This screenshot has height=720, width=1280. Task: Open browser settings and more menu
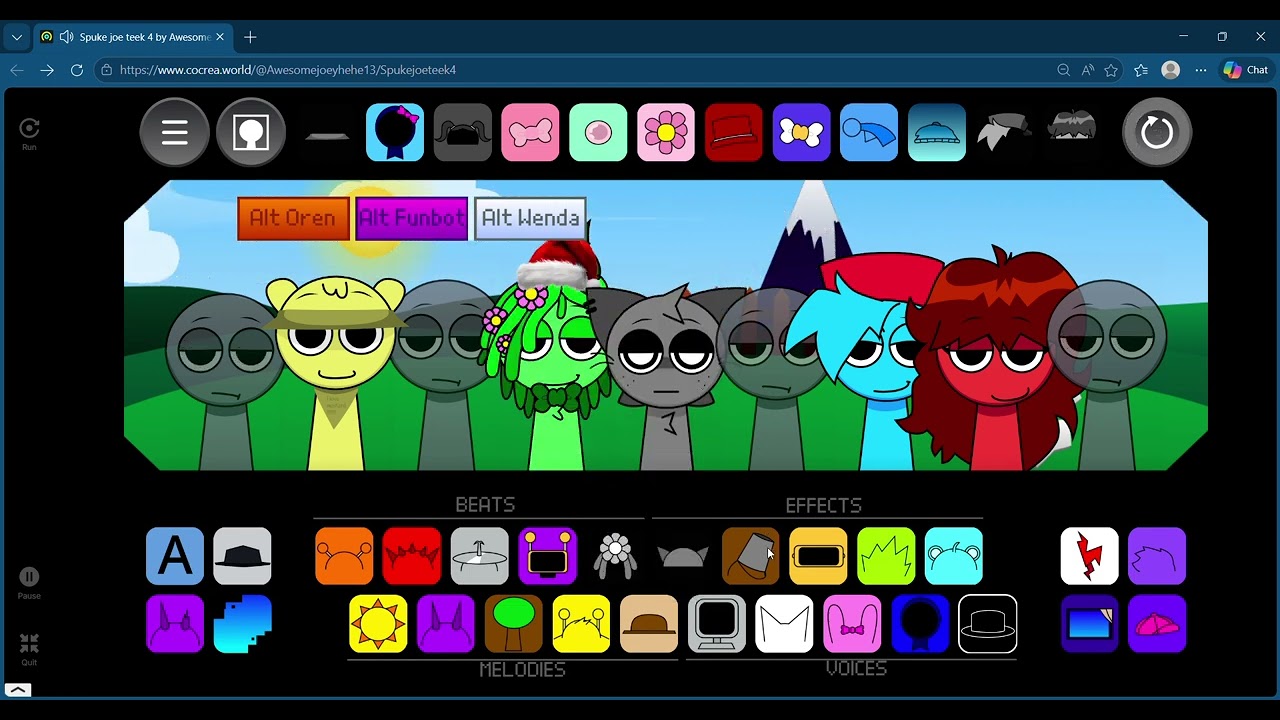coord(1201,70)
